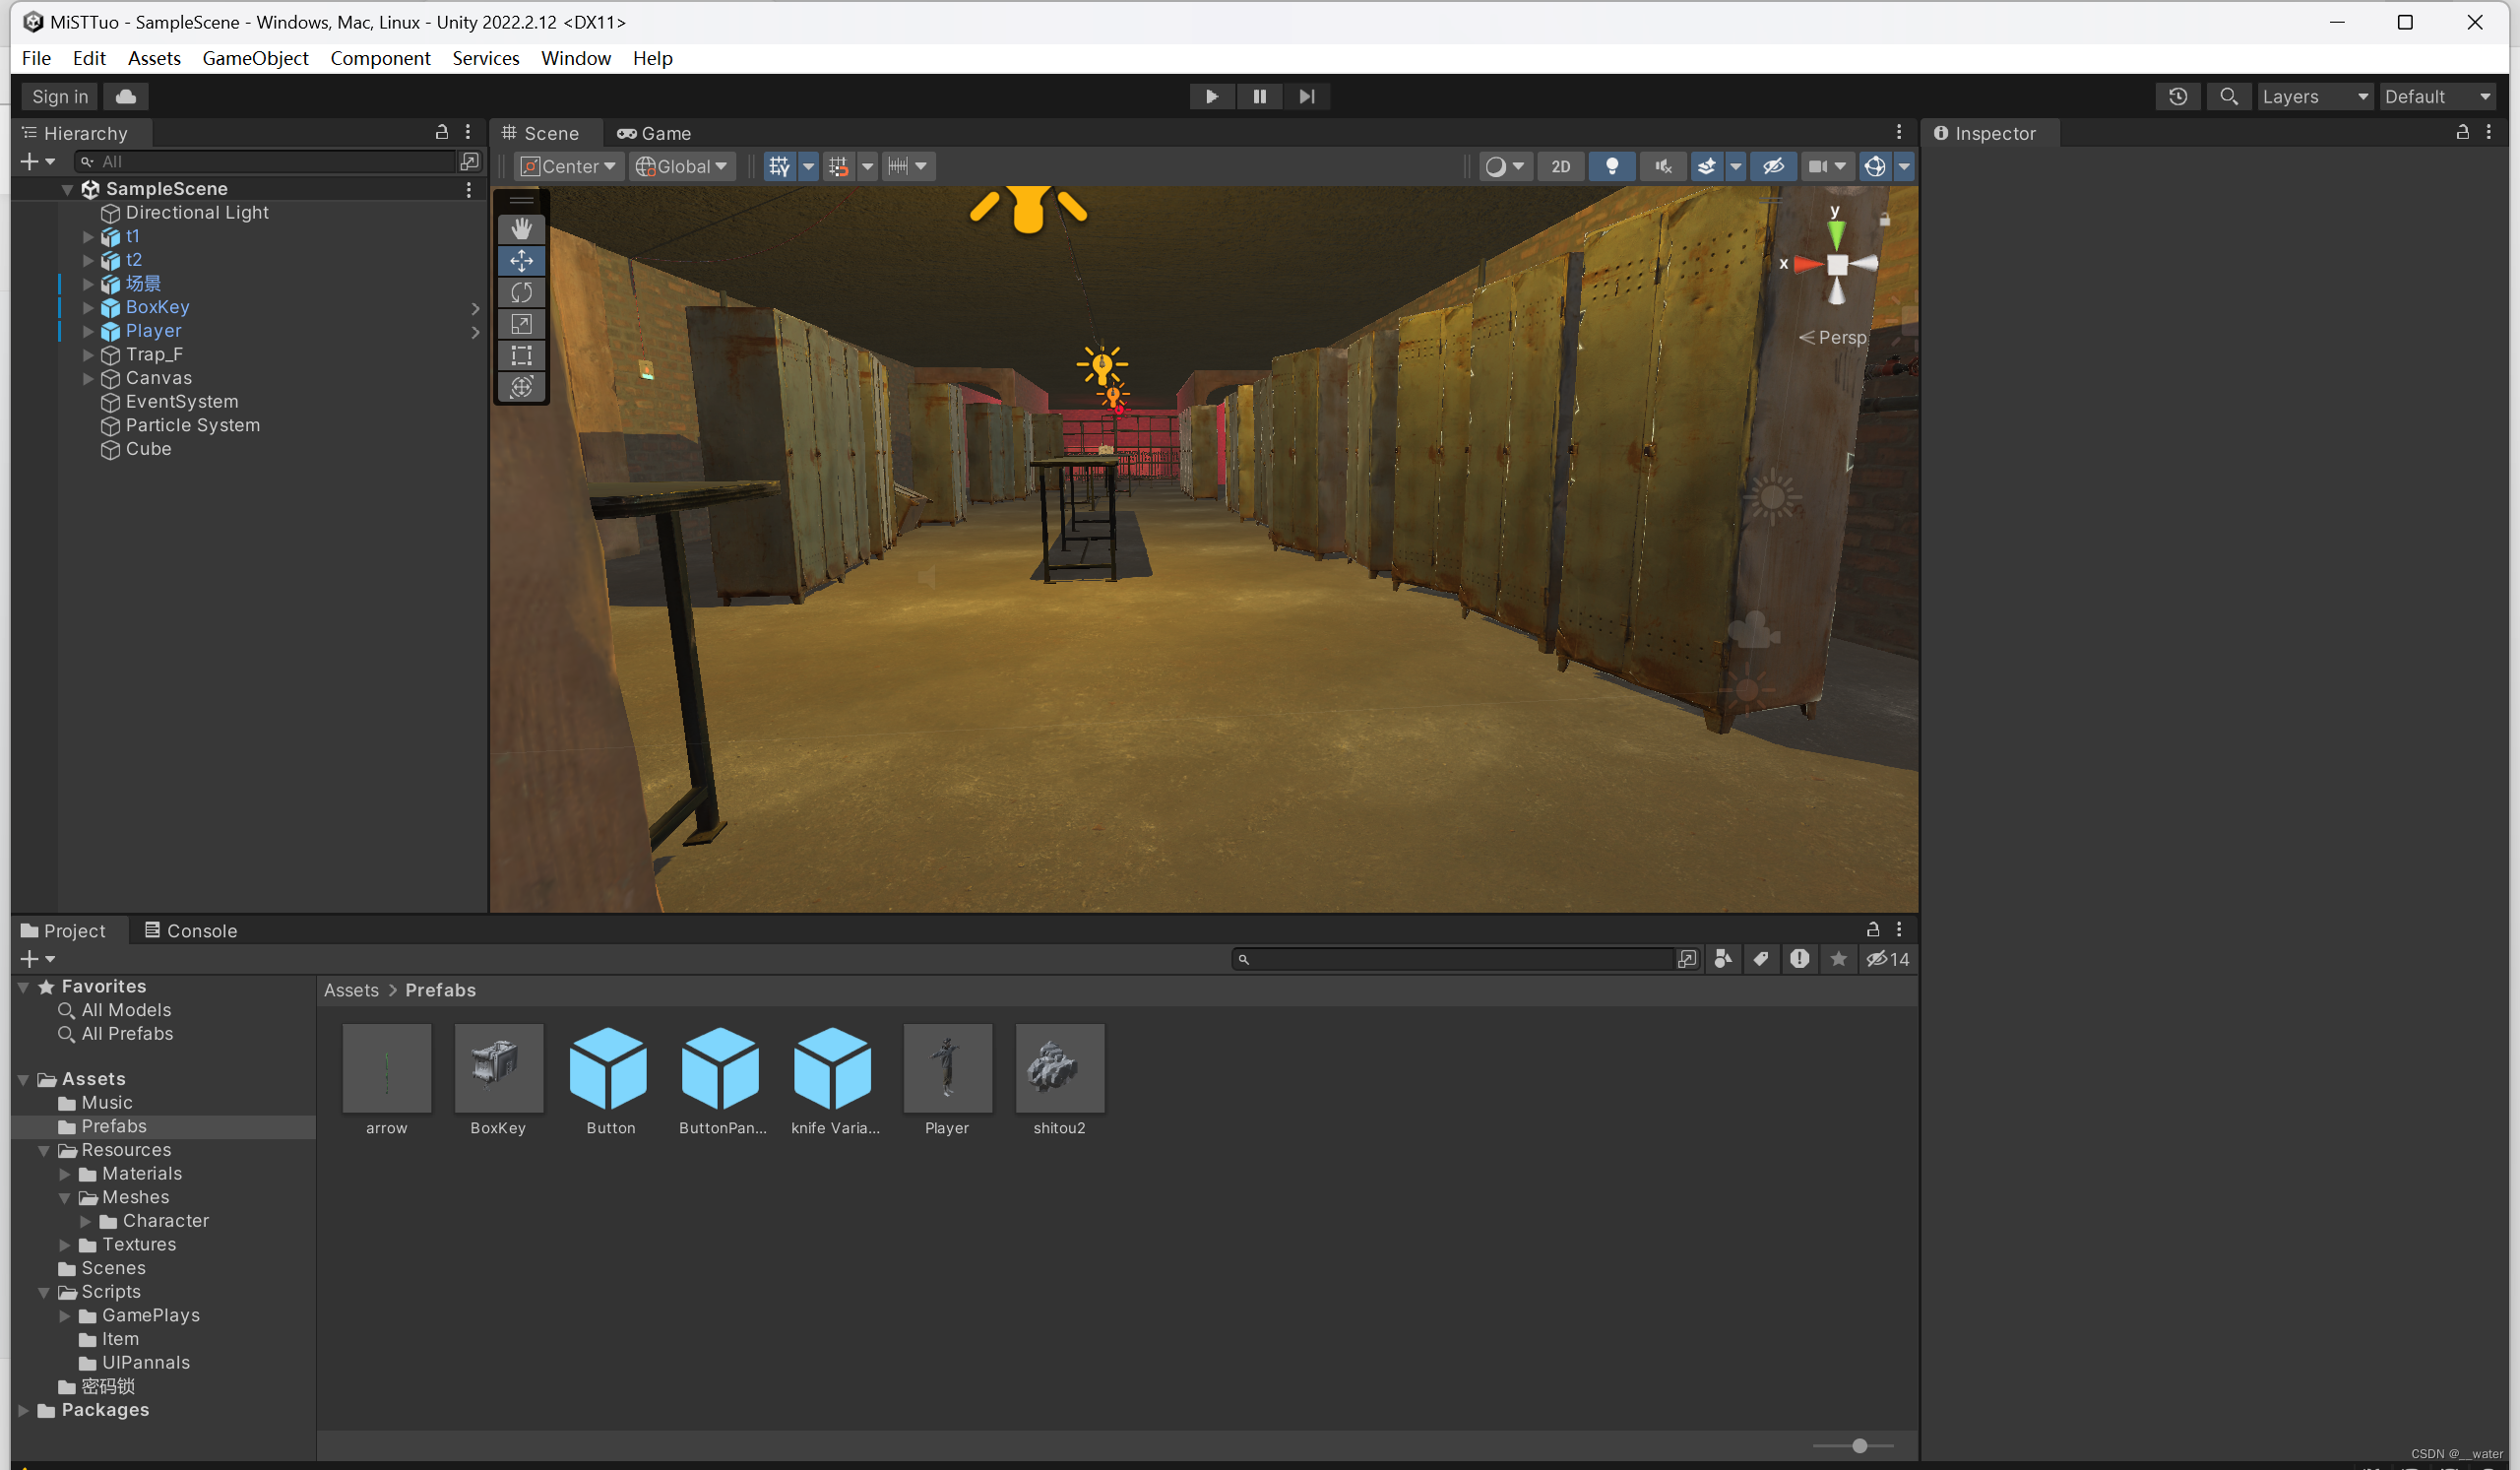The height and width of the screenshot is (1470, 2520).
Task: Click the cloud services icon
Action: tap(126, 96)
